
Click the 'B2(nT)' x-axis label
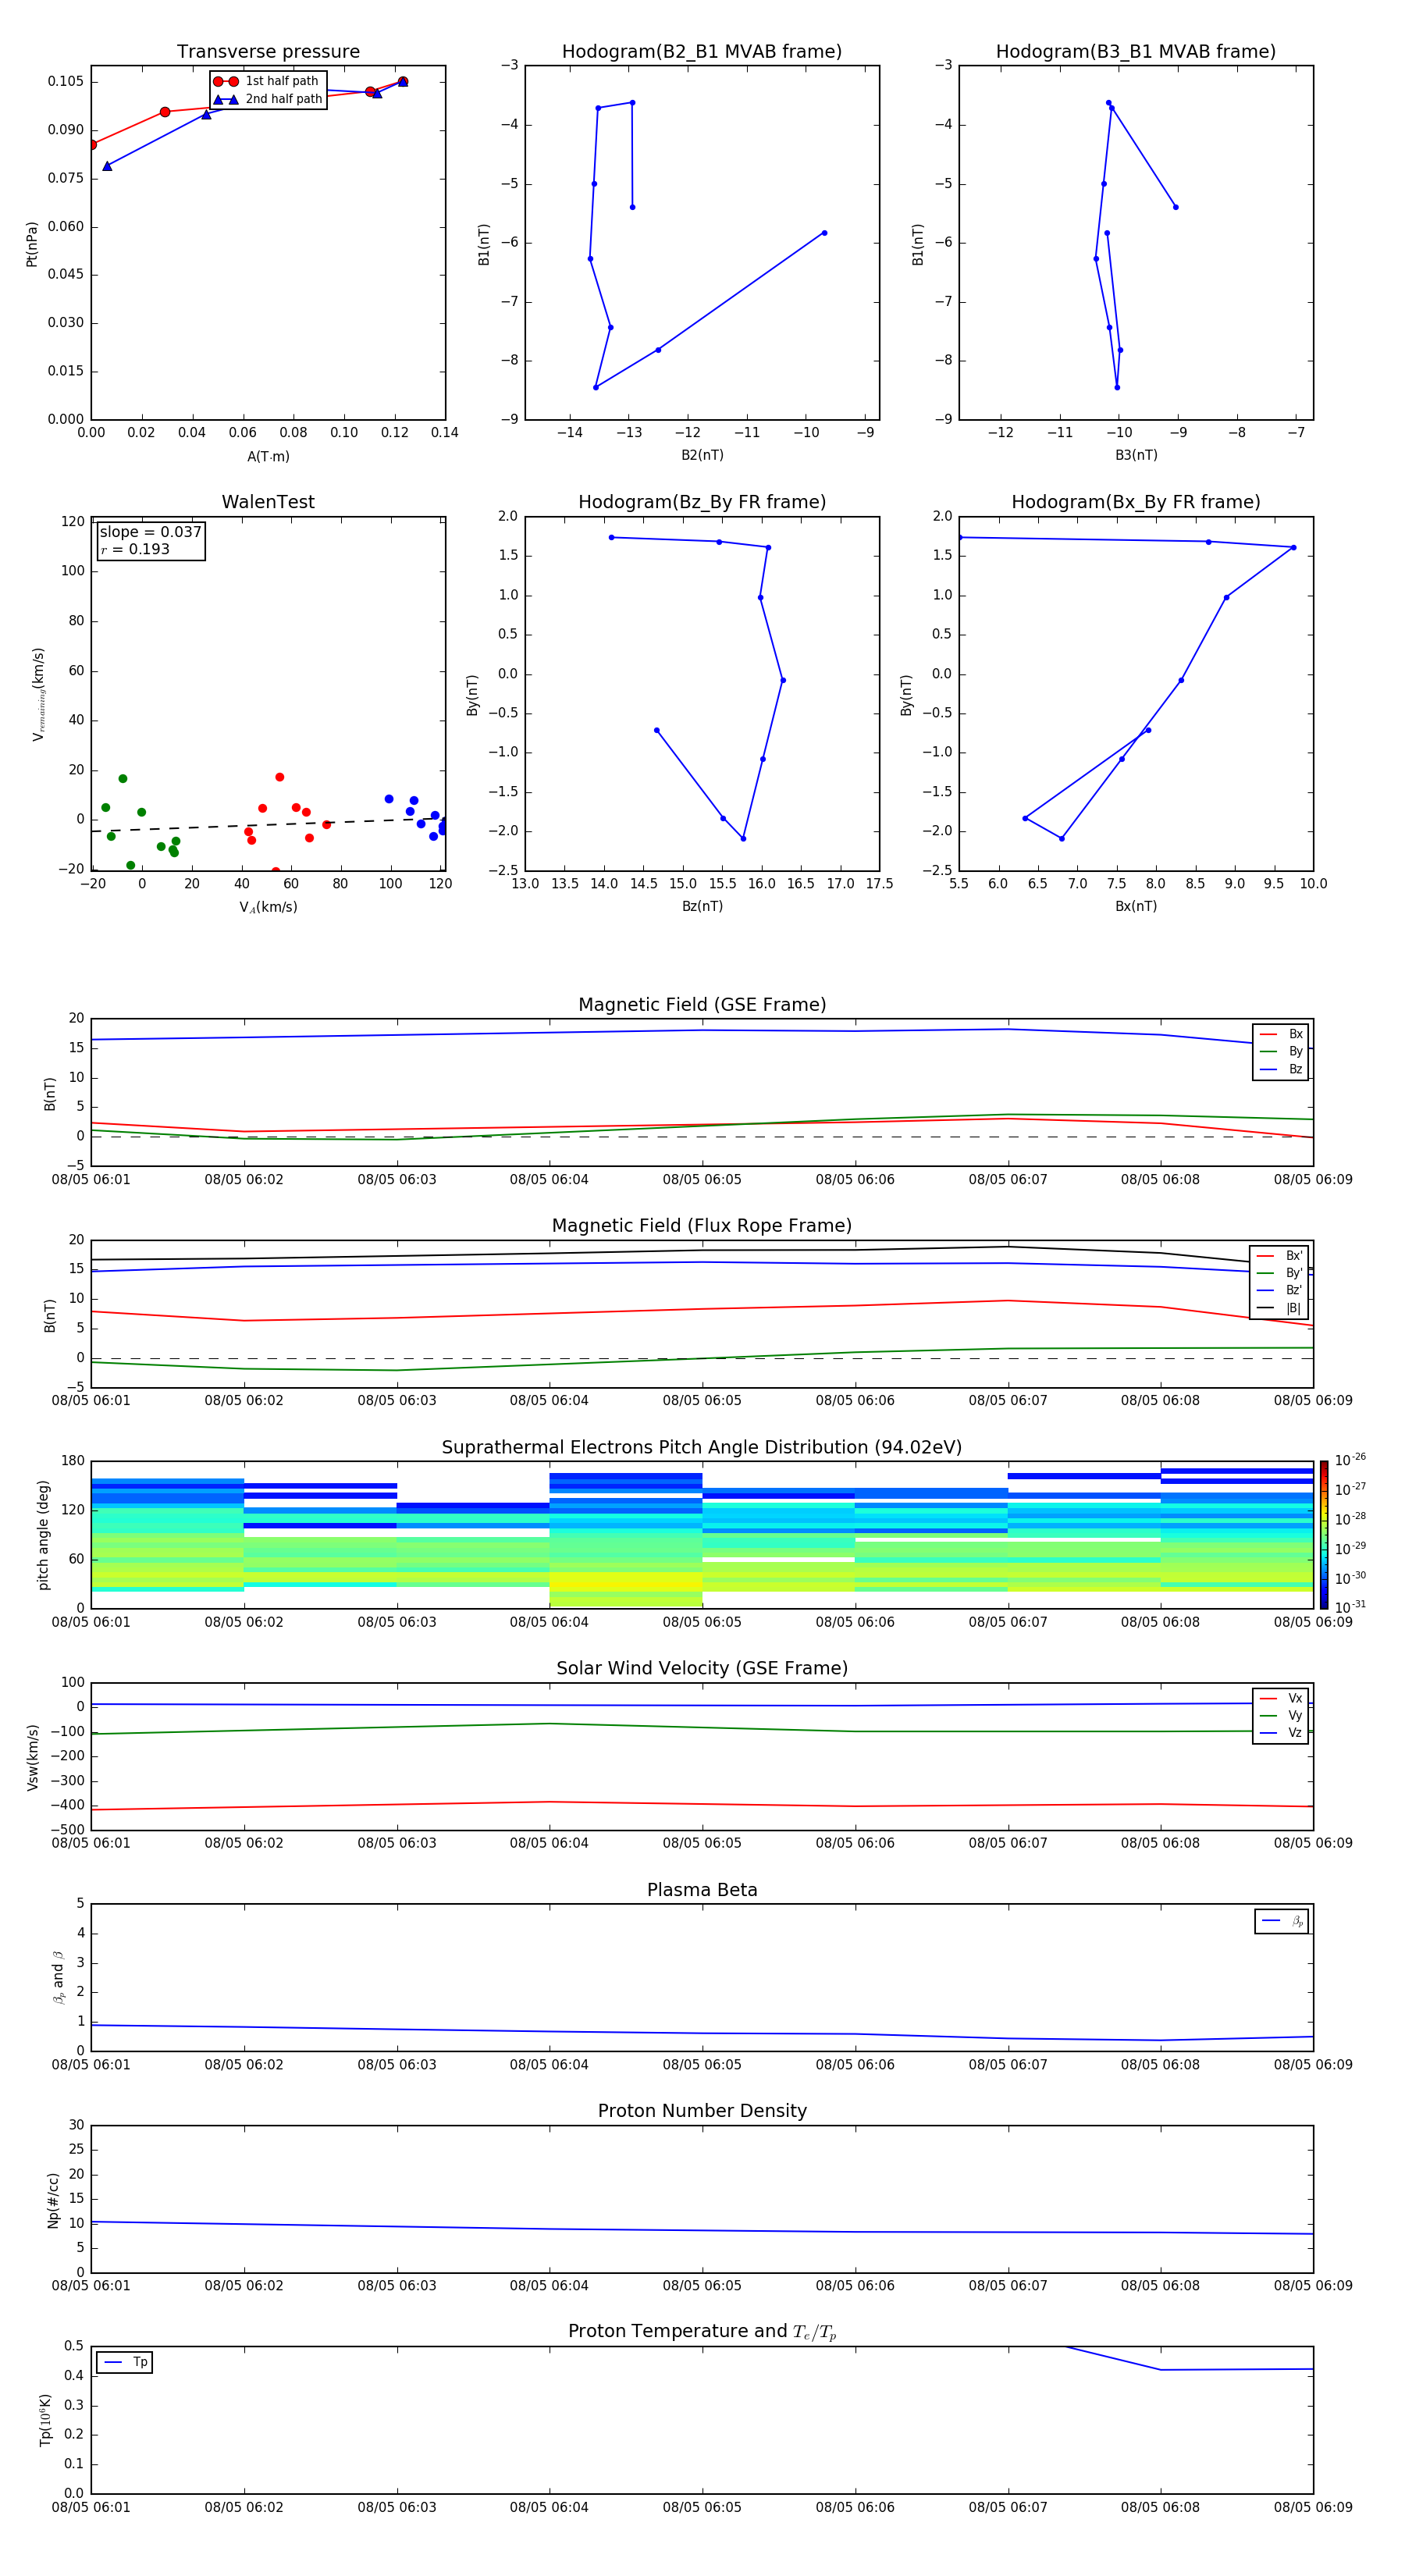pyautogui.click(x=702, y=455)
